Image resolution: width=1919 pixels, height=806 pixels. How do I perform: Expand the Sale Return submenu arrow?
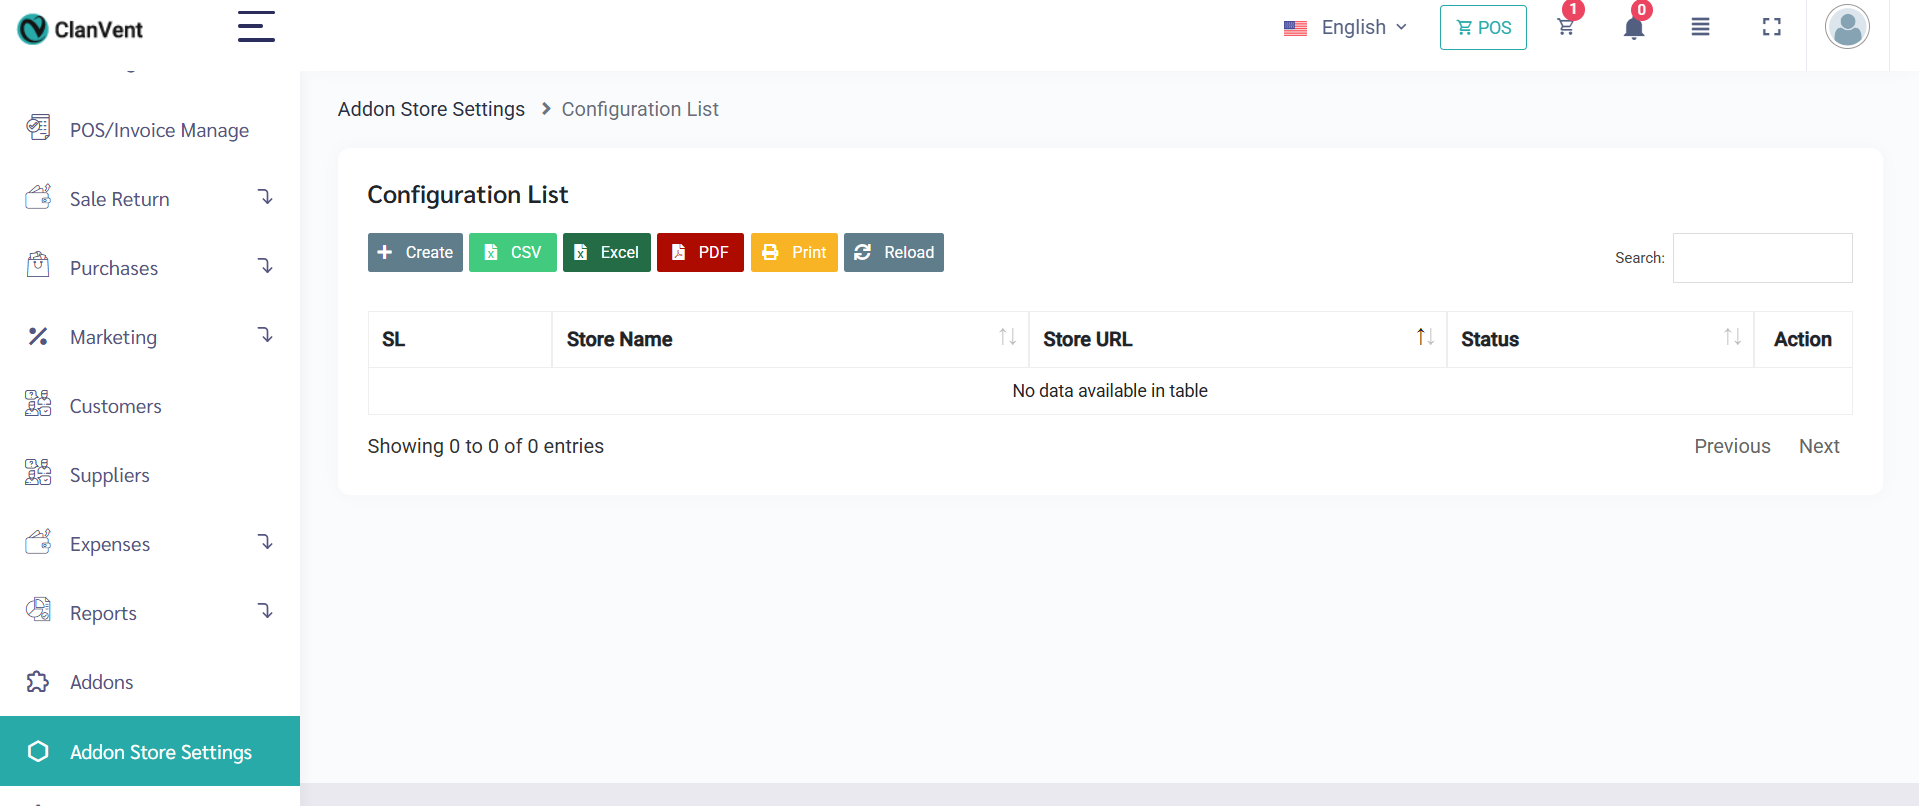point(265,197)
